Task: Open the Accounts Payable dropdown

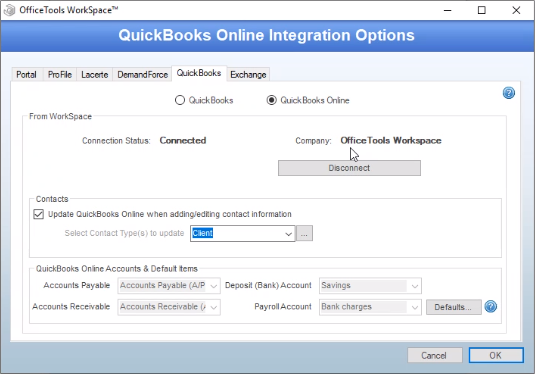Action: click(169, 286)
